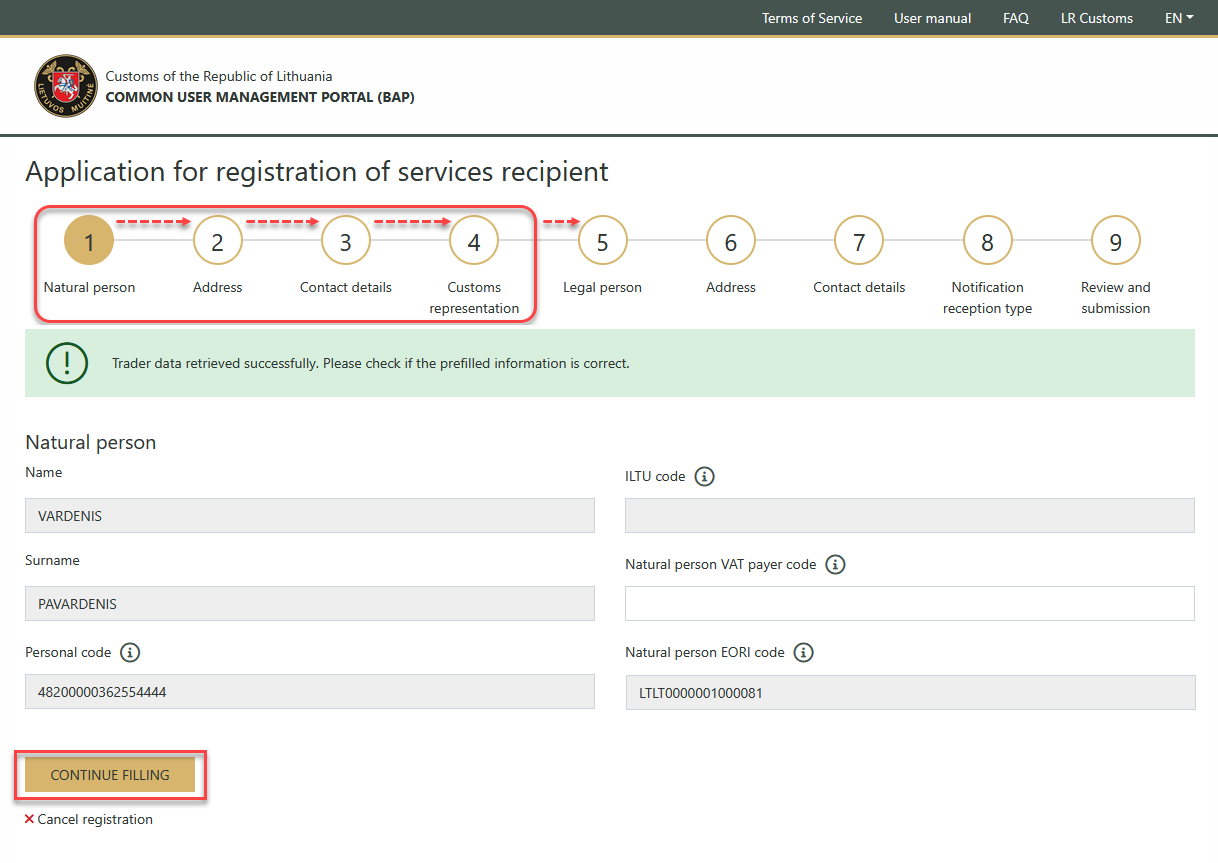This screenshot has width=1218, height=863.
Task: Open Terms of Service page
Action: pos(811,18)
